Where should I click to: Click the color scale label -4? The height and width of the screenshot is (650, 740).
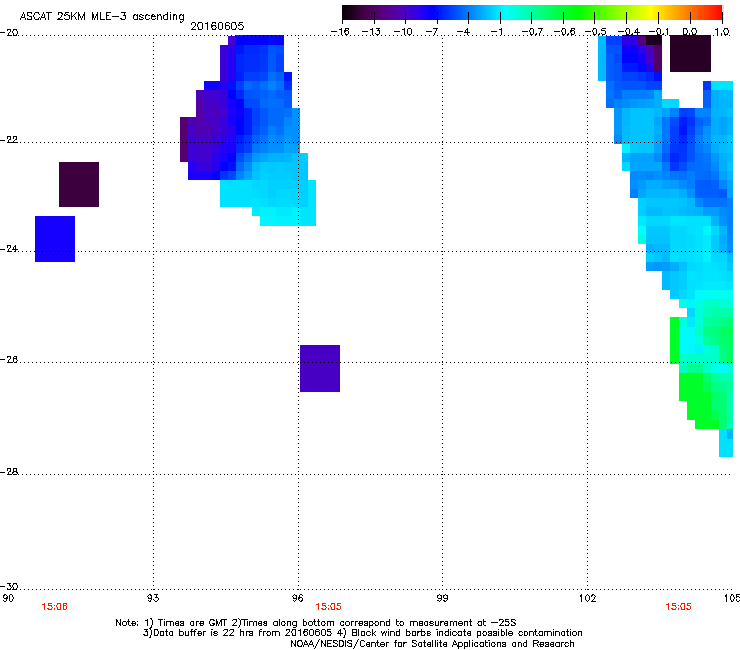pyautogui.click(x=463, y=32)
